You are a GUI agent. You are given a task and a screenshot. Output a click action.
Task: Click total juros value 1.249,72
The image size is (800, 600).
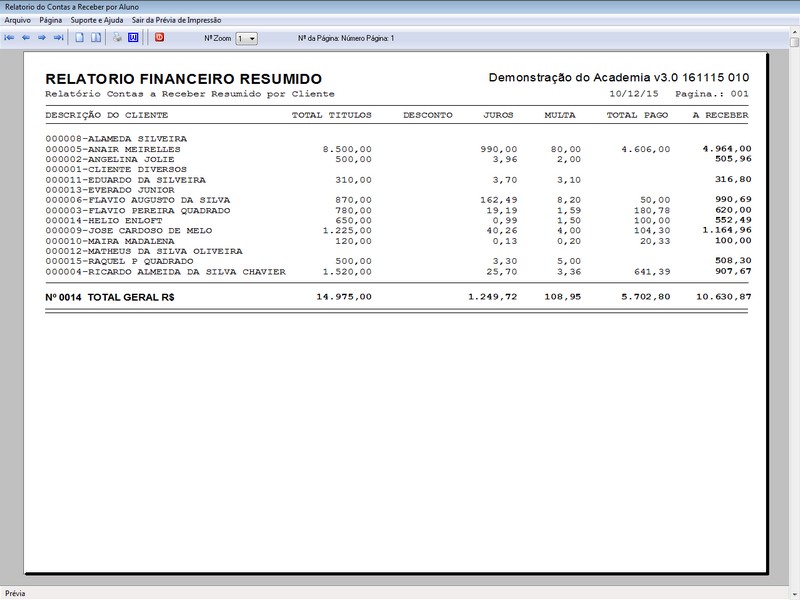tap(493, 297)
